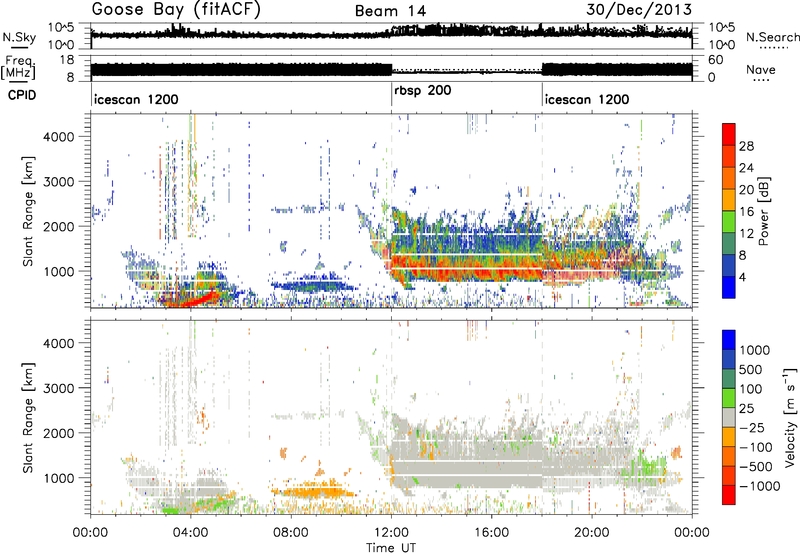Viewport: 800px width, 554px height.
Task: Click the "icescan 1200" label starting at 18:00
Action: (587, 99)
